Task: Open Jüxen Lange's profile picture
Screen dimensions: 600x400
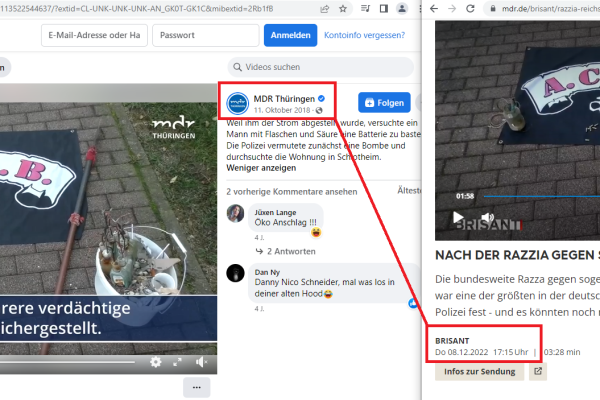Action: click(235, 213)
